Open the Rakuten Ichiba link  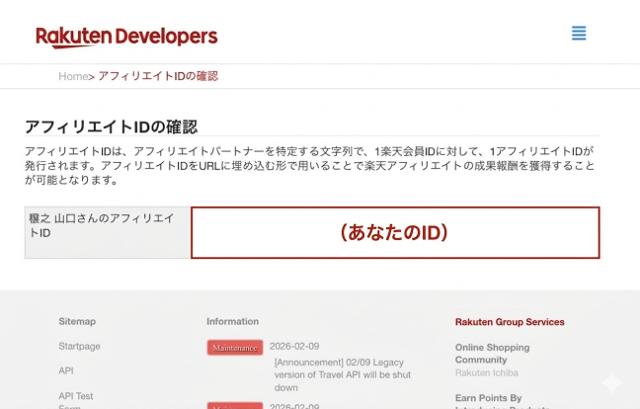[x=487, y=373]
